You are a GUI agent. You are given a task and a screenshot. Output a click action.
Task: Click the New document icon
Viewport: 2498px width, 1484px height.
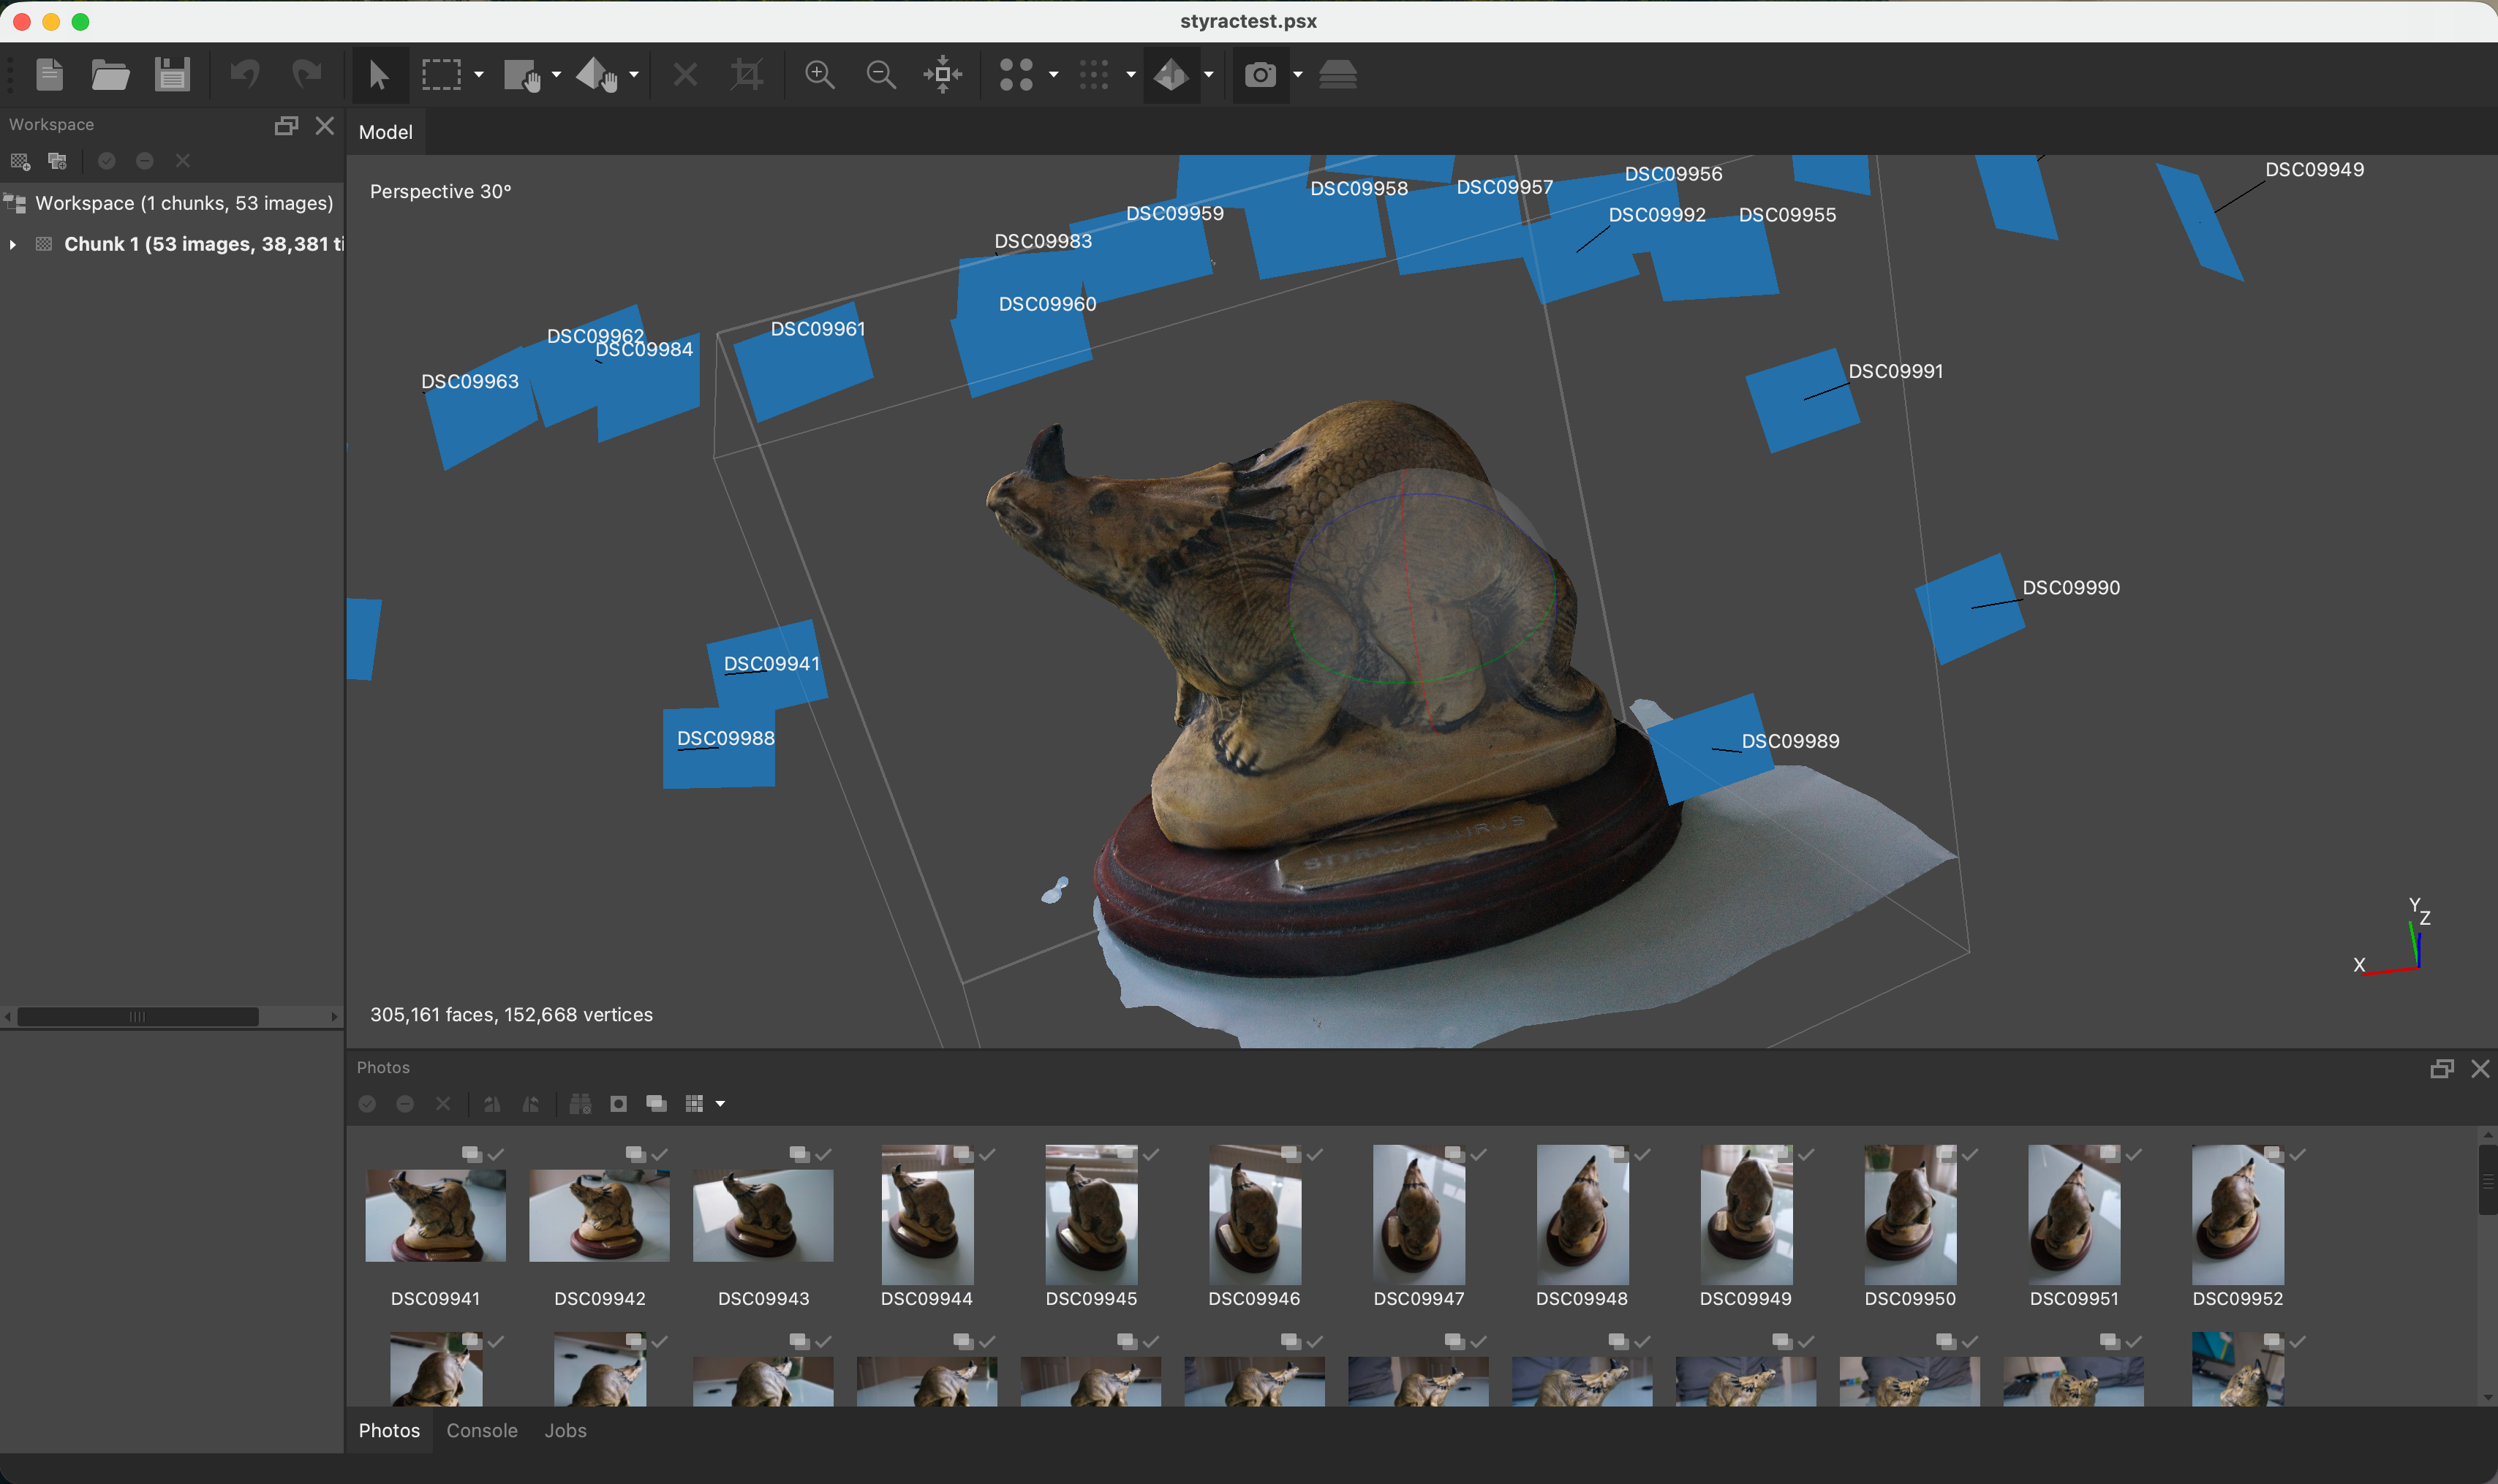click(x=49, y=74)
